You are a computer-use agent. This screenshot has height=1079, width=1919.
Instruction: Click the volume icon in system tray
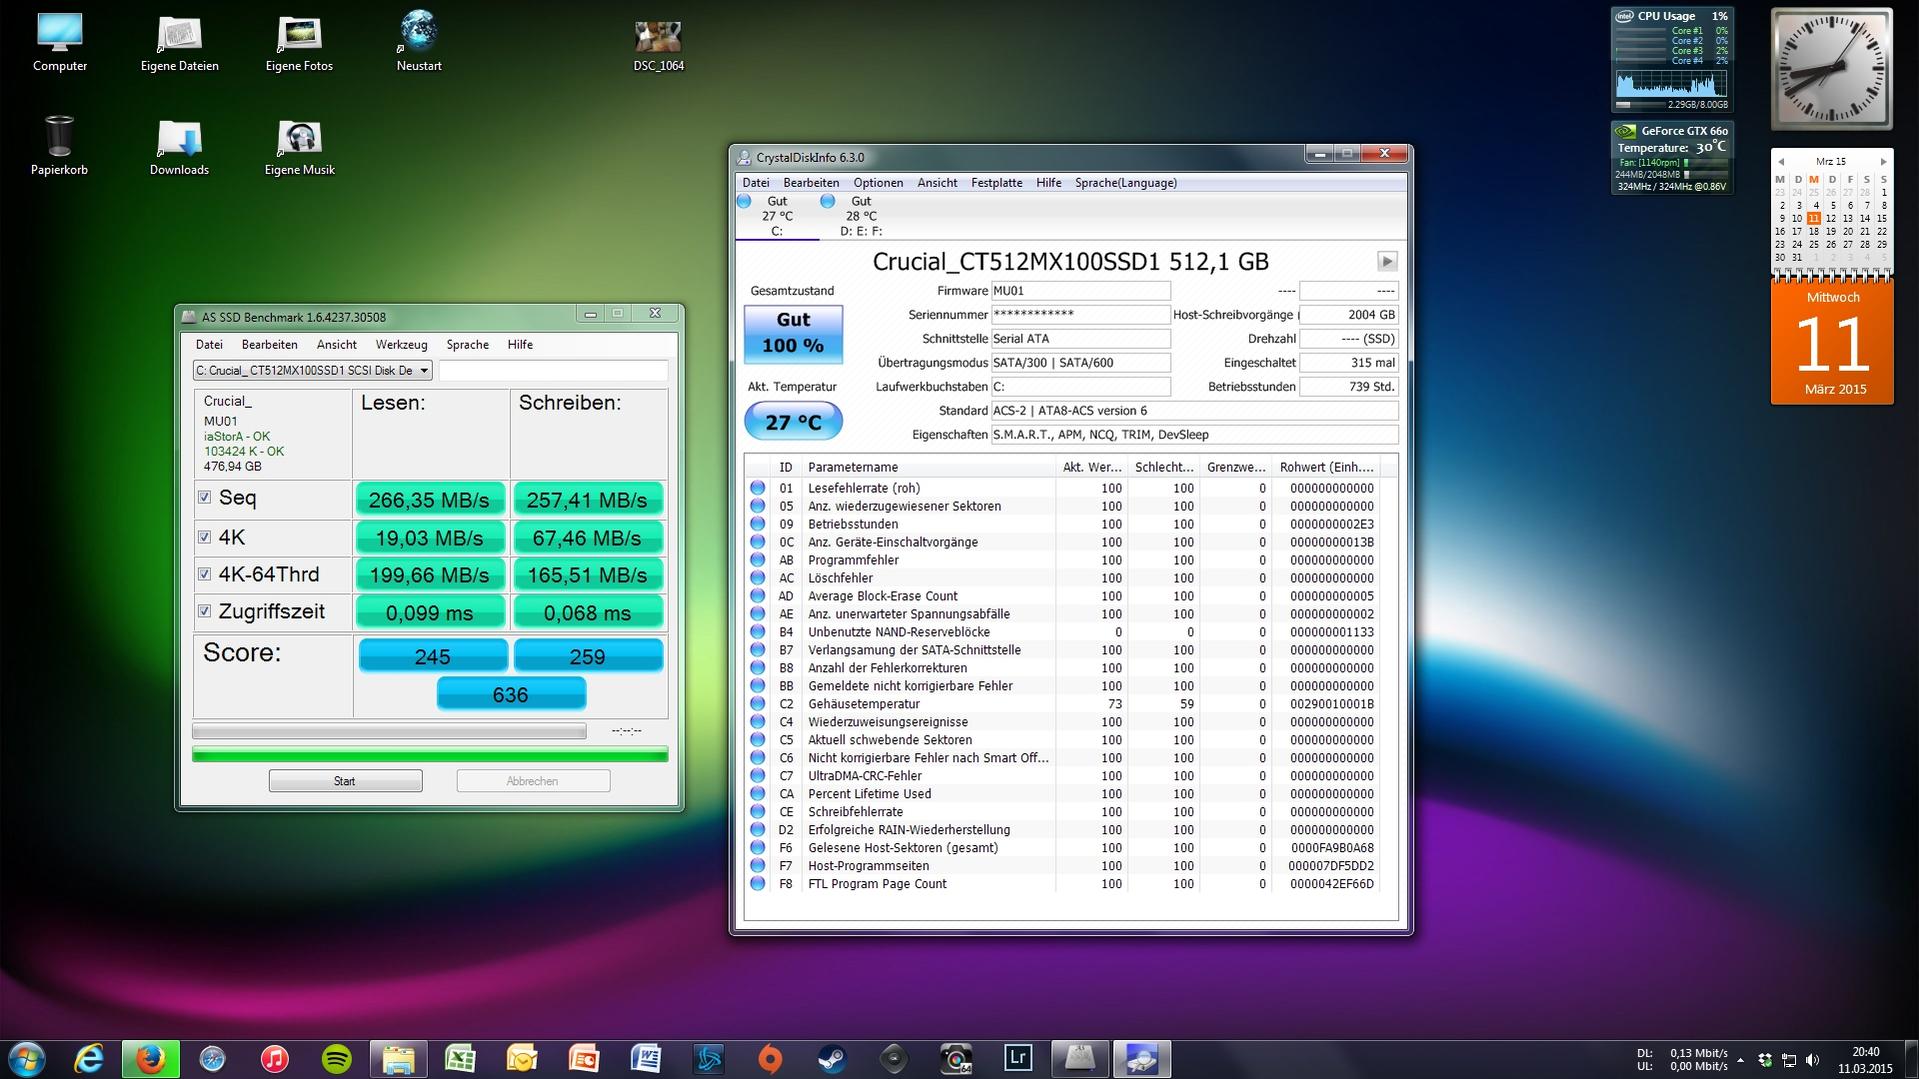tap(1812, 1059)
